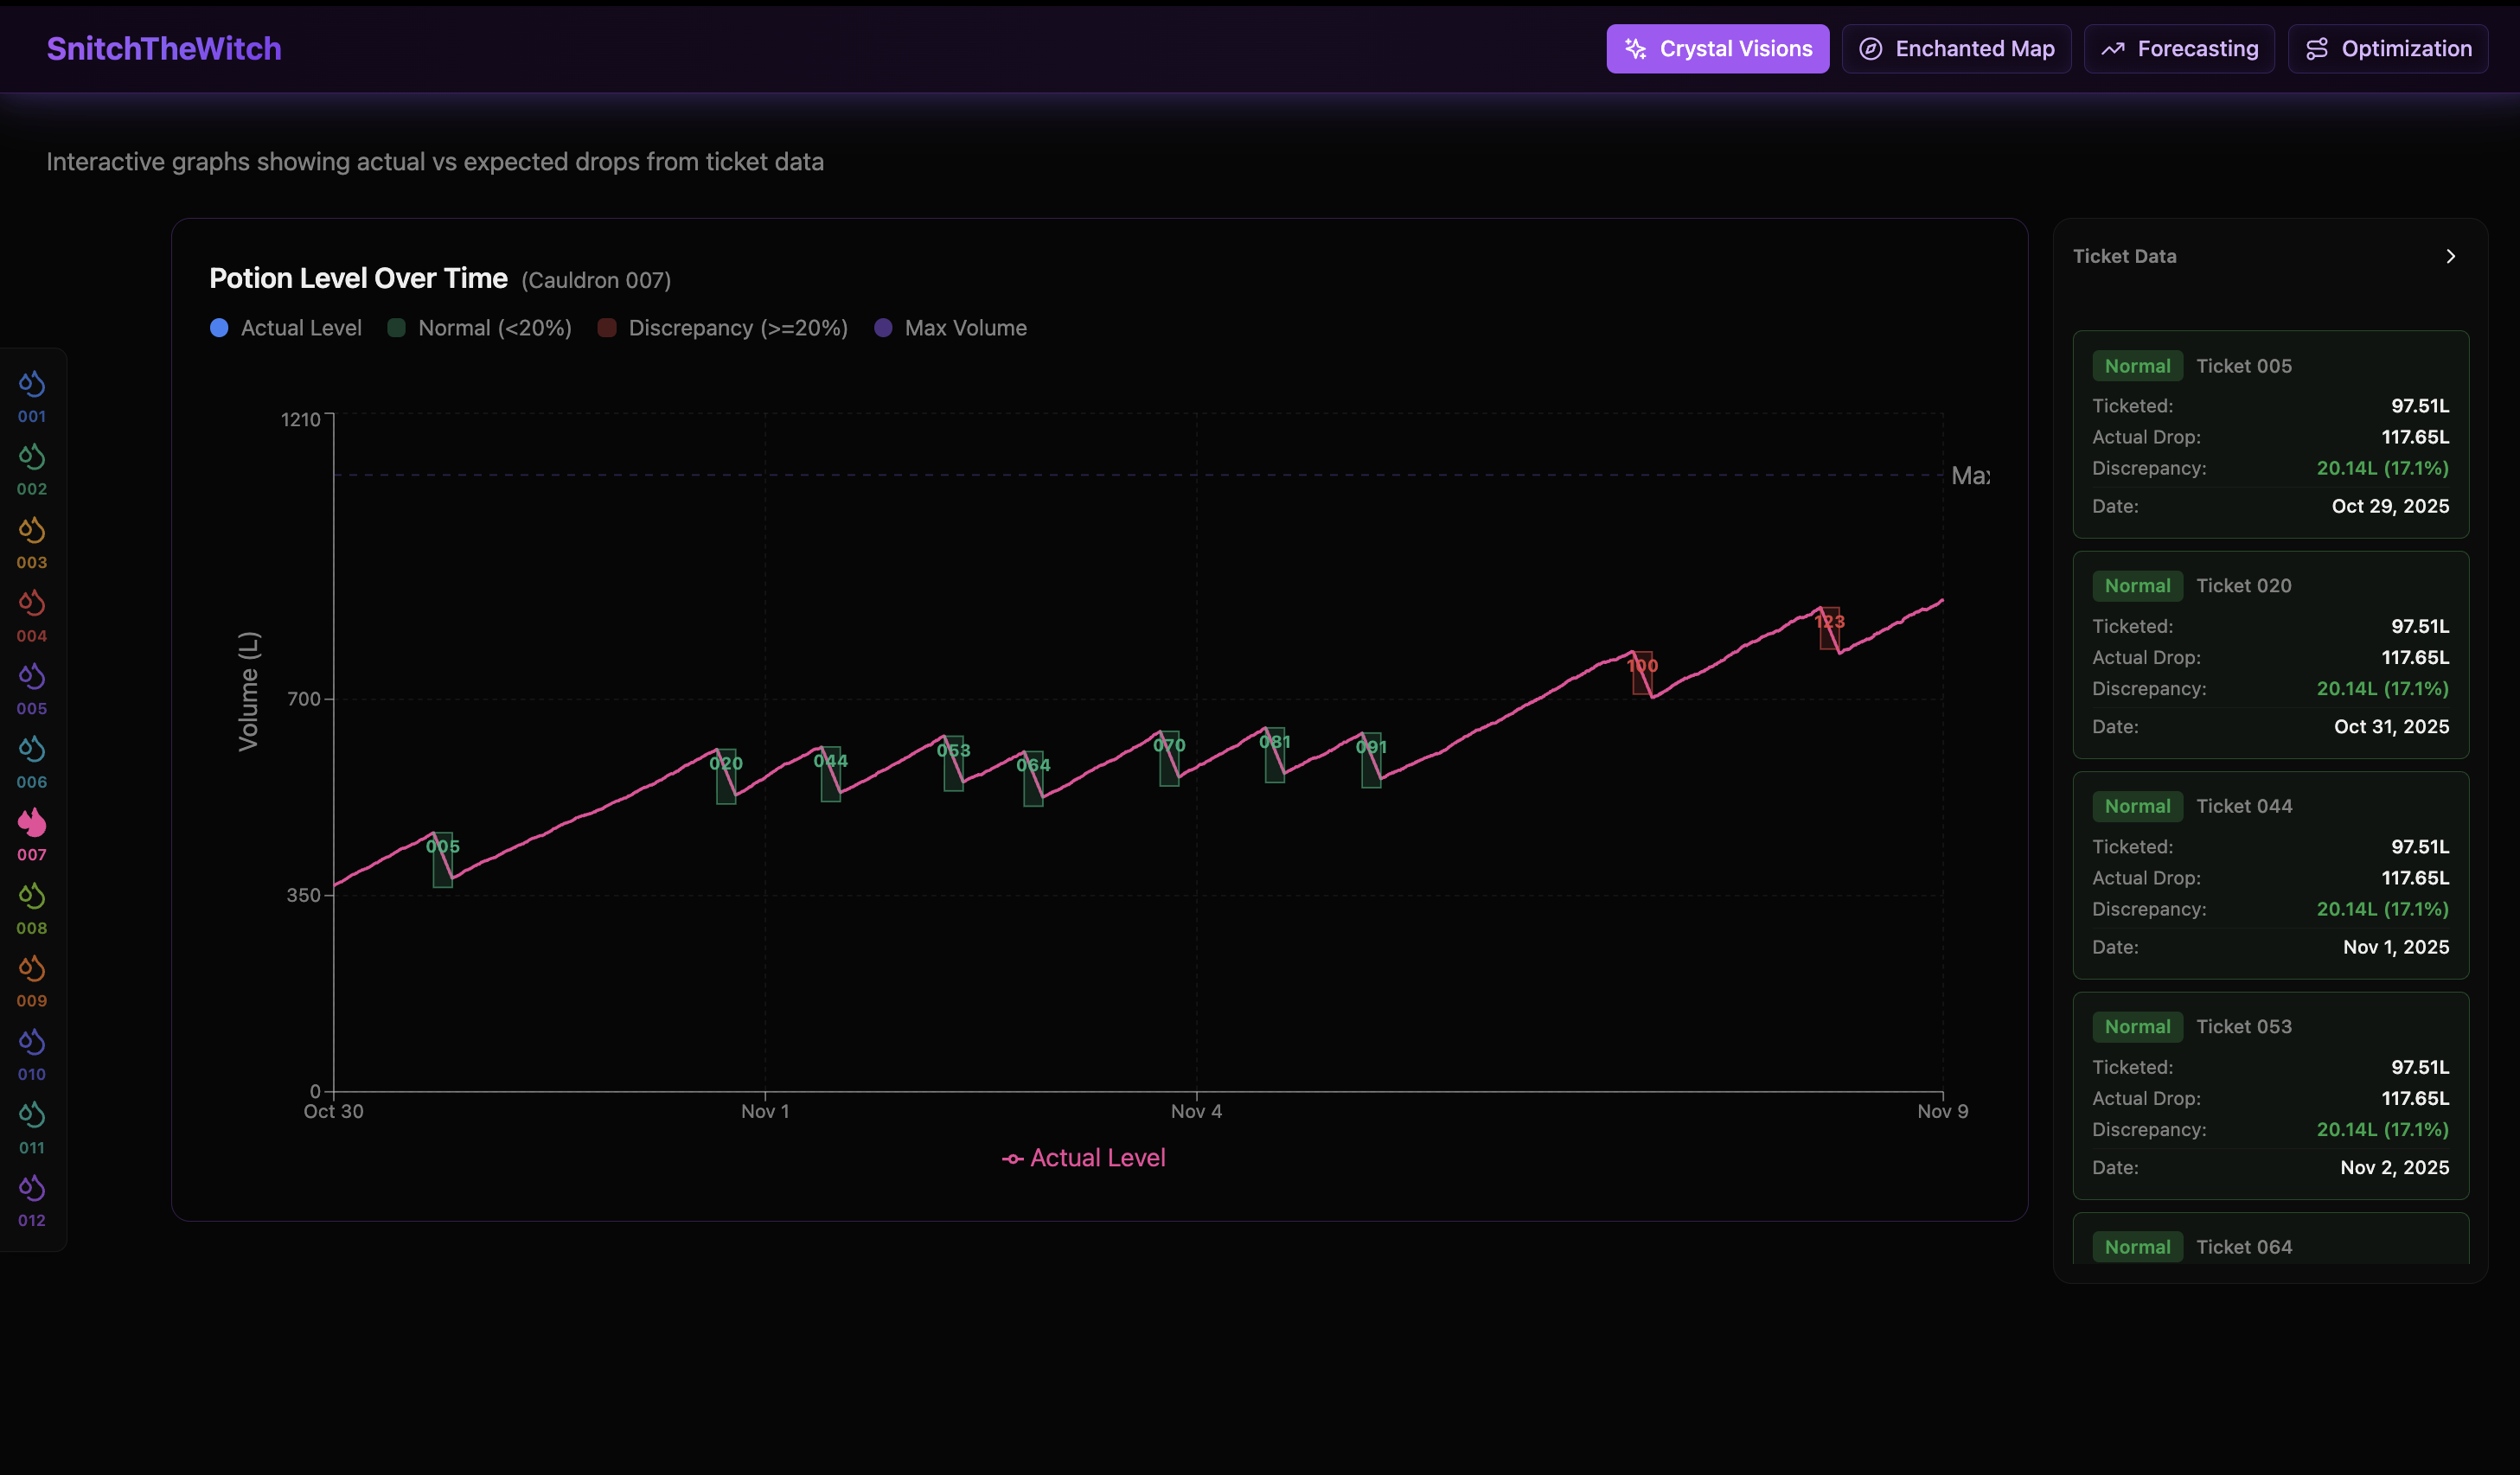This screenshot has height=1475, width=2520.
Task: Open the Ticket 044 card
Action: pyautogui.click(x=2270, y=875)
